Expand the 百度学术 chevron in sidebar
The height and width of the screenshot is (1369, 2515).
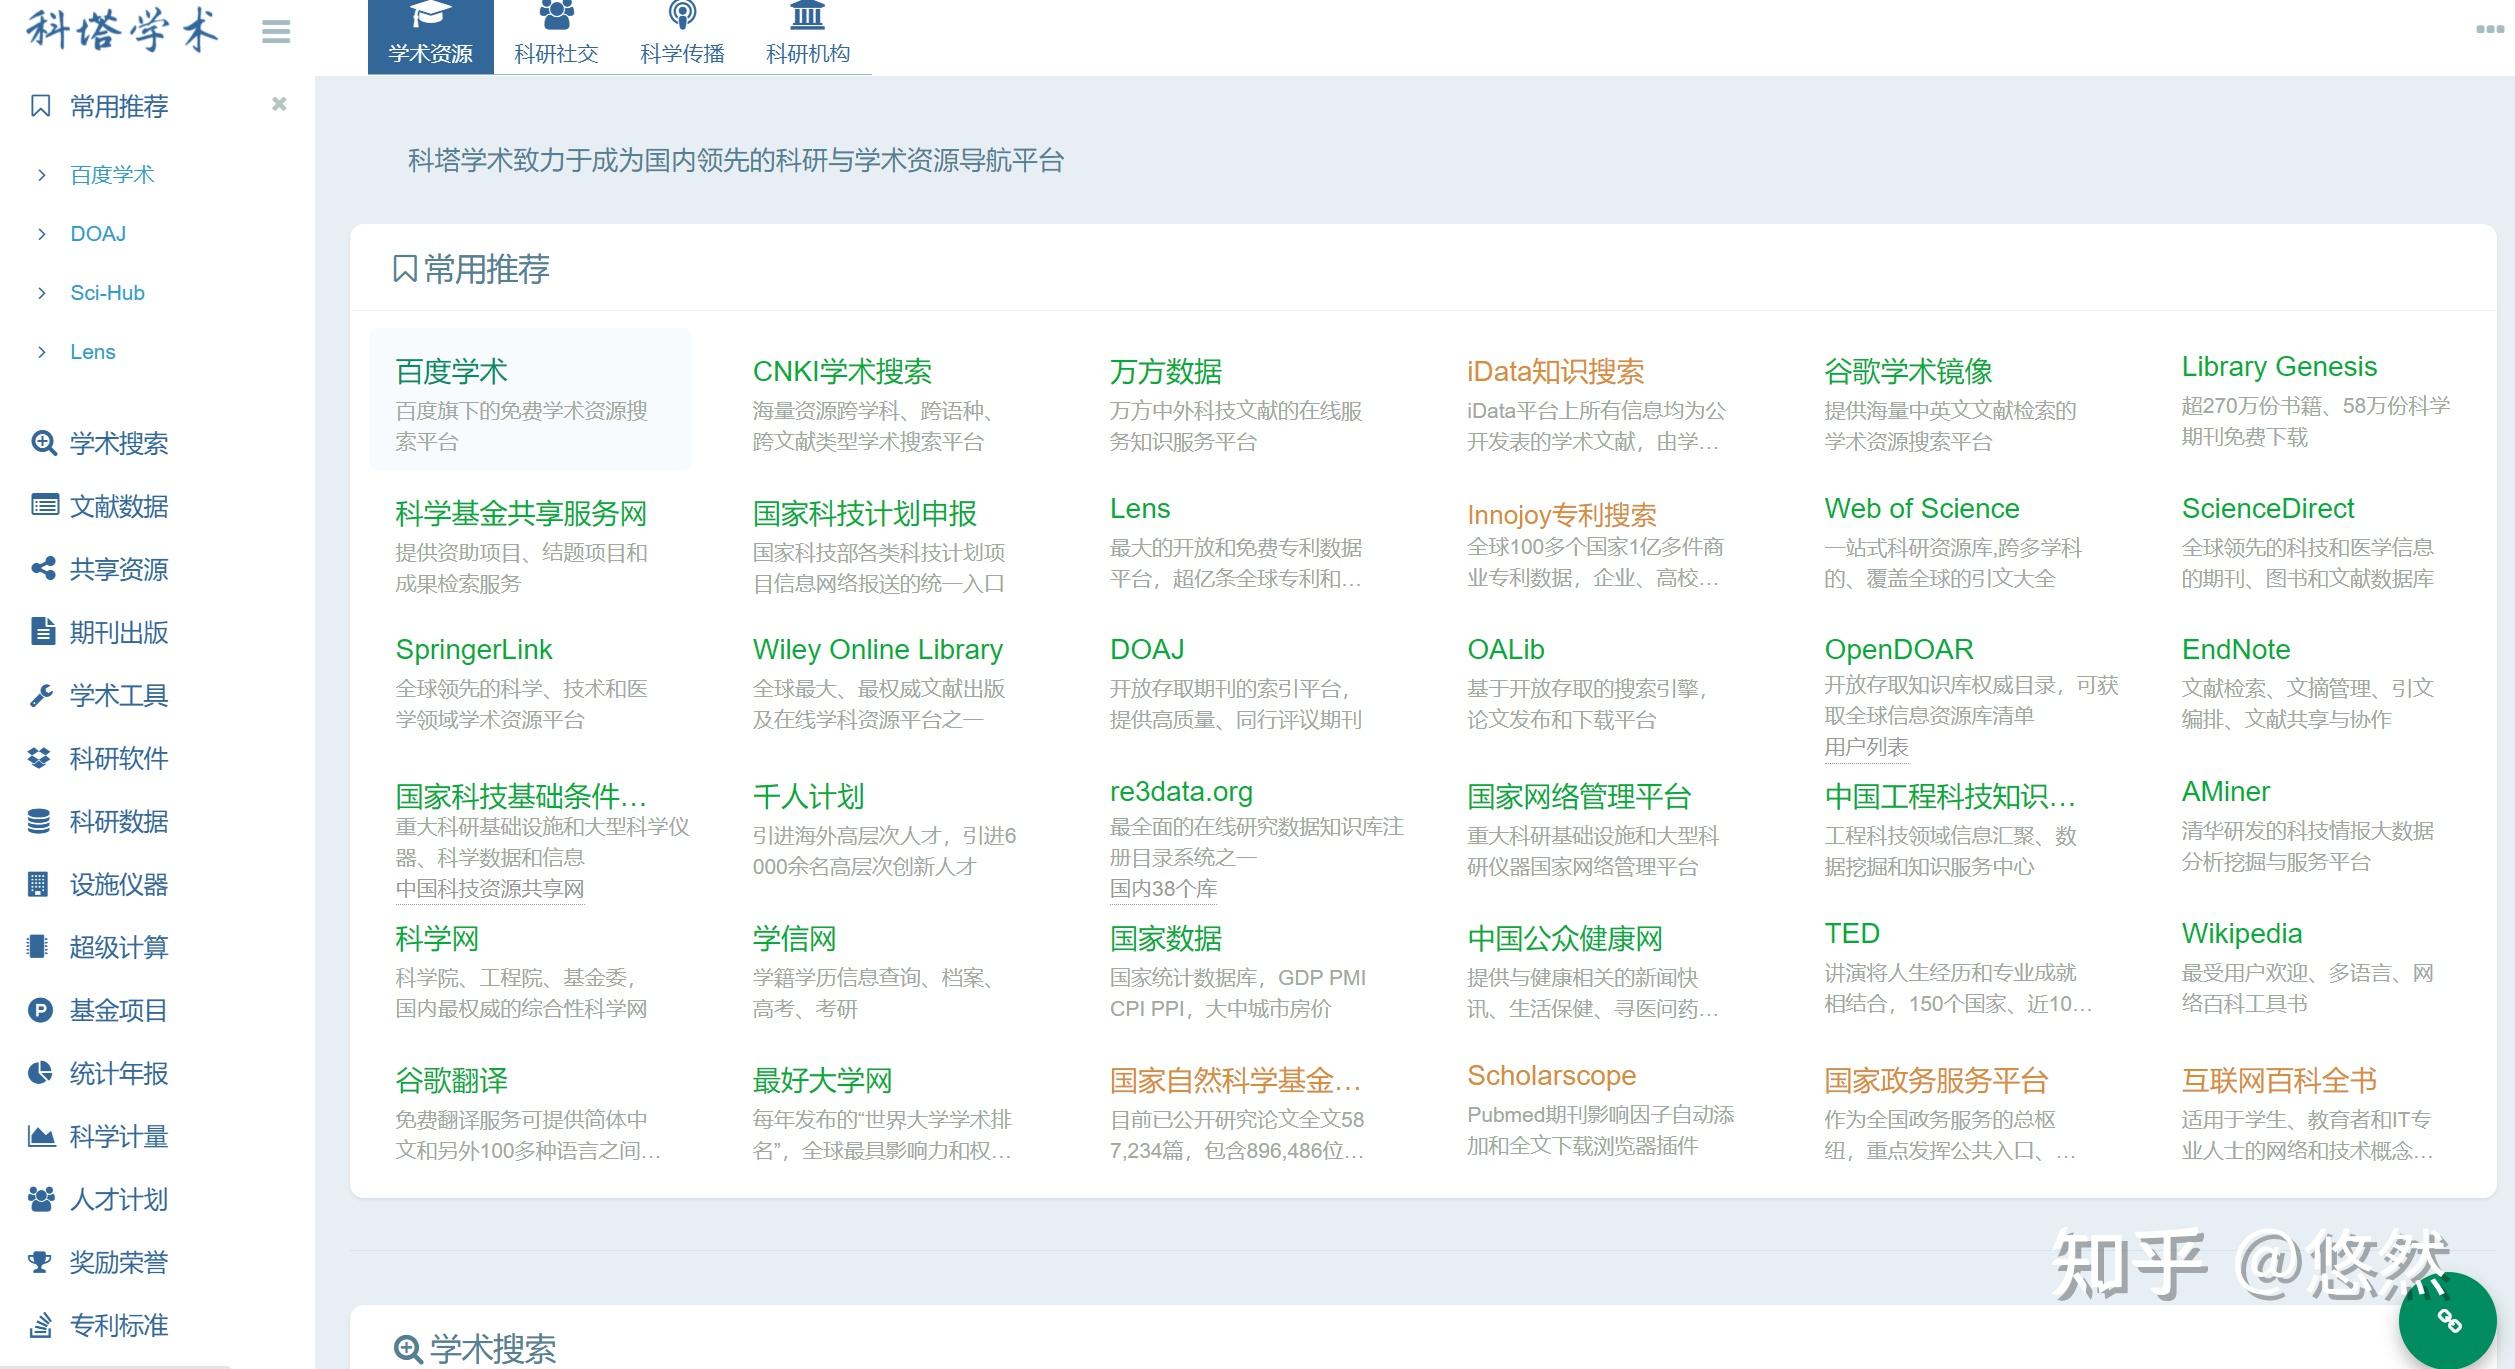tap(41, 175)
